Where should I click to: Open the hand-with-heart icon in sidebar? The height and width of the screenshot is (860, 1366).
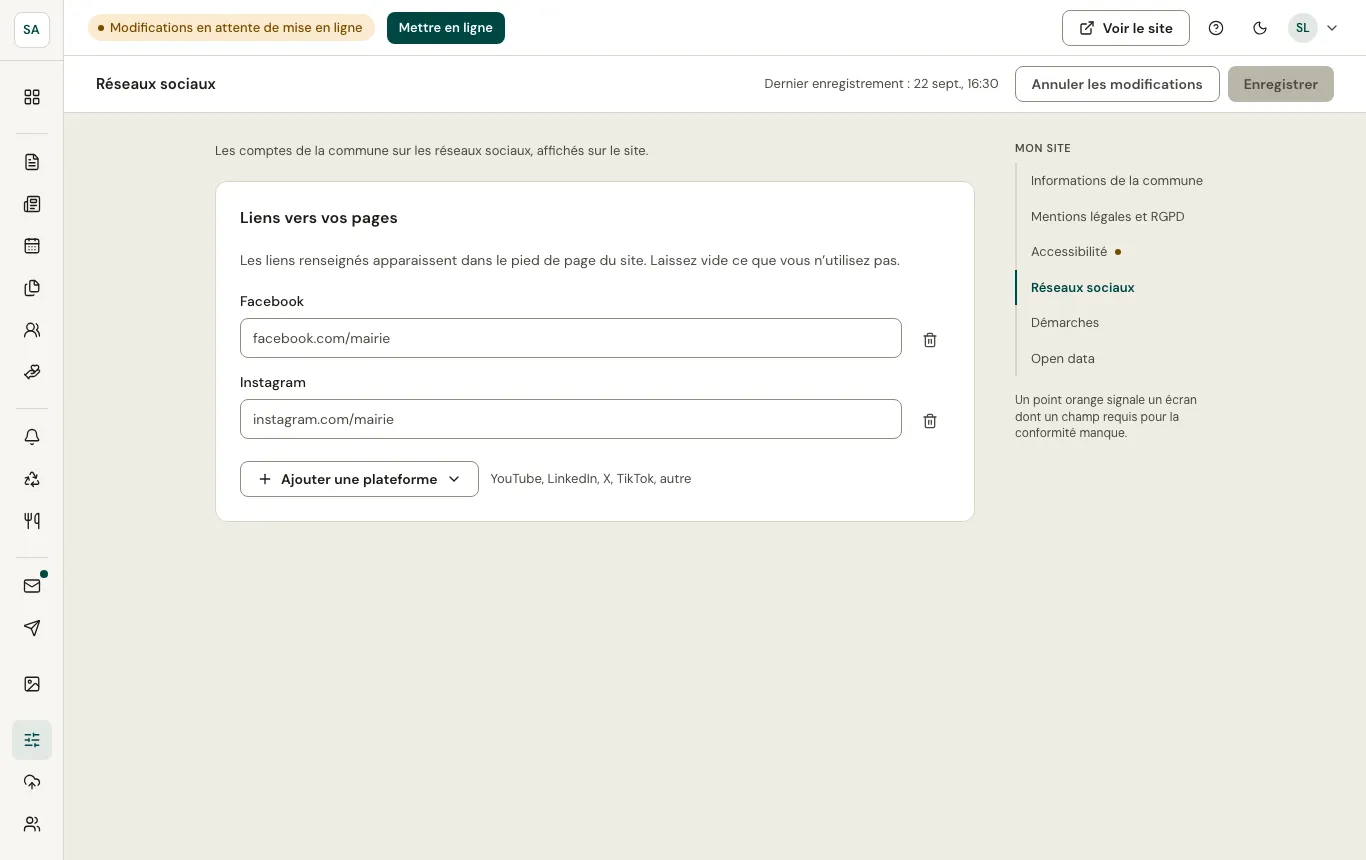click(x=32, y=372)
